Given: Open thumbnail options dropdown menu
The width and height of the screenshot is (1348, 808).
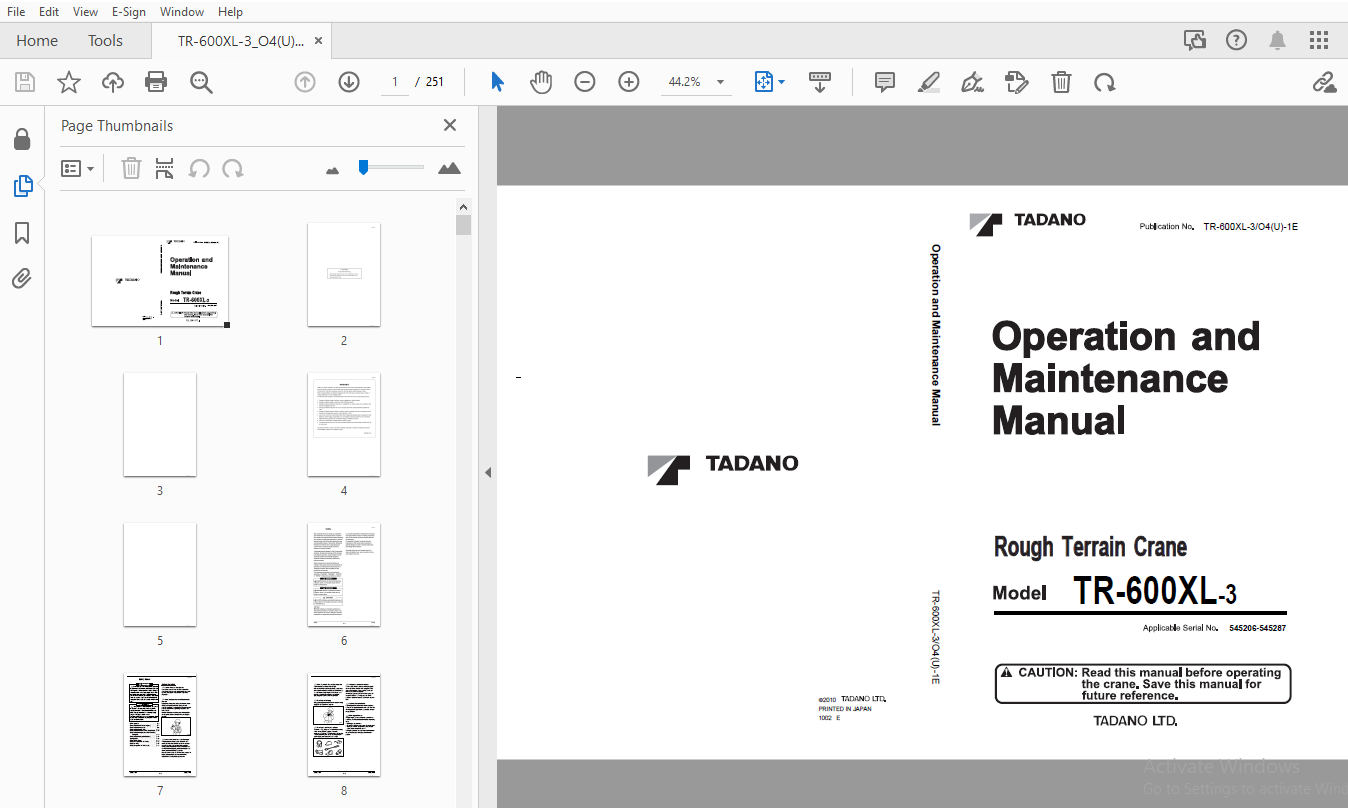Looking at the screenshot, I should pos(78,169).
